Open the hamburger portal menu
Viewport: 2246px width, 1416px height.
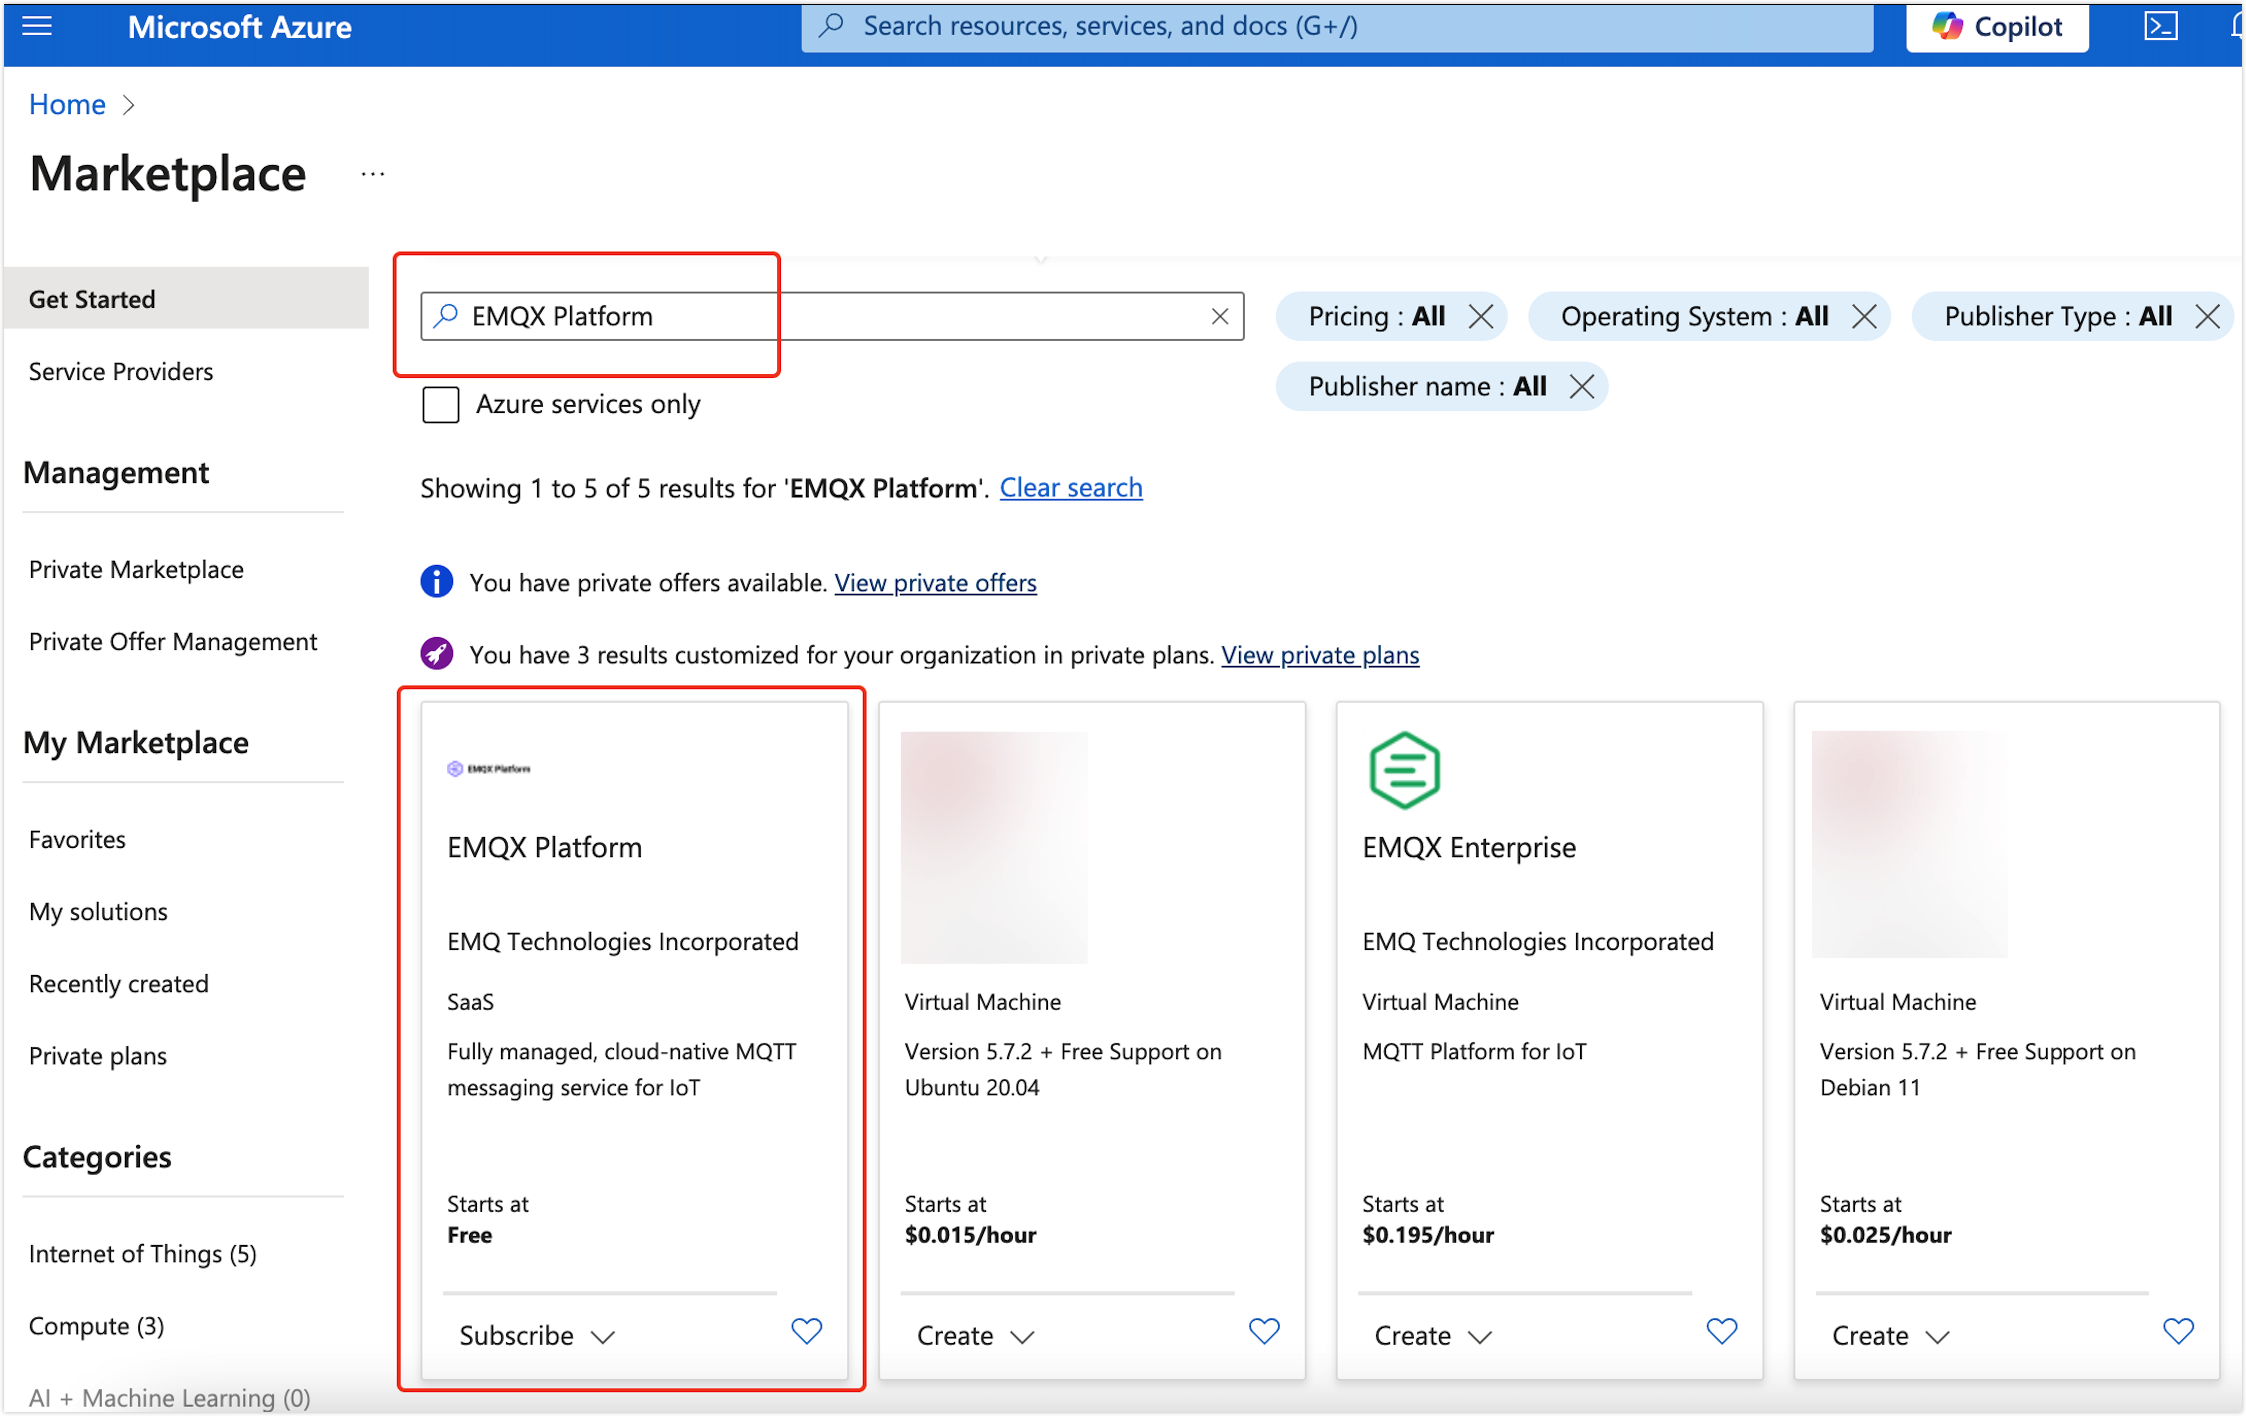[x=37, y=26]
